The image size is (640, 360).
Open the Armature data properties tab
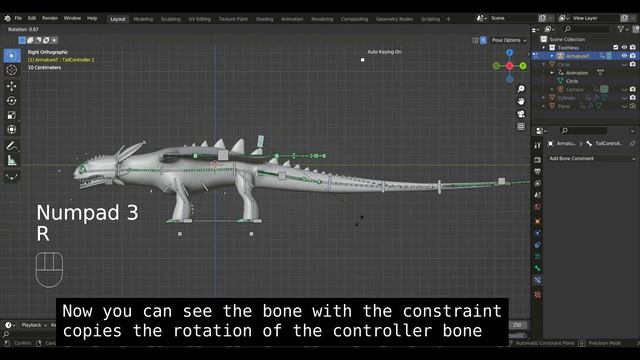click(x=538, y=257)
